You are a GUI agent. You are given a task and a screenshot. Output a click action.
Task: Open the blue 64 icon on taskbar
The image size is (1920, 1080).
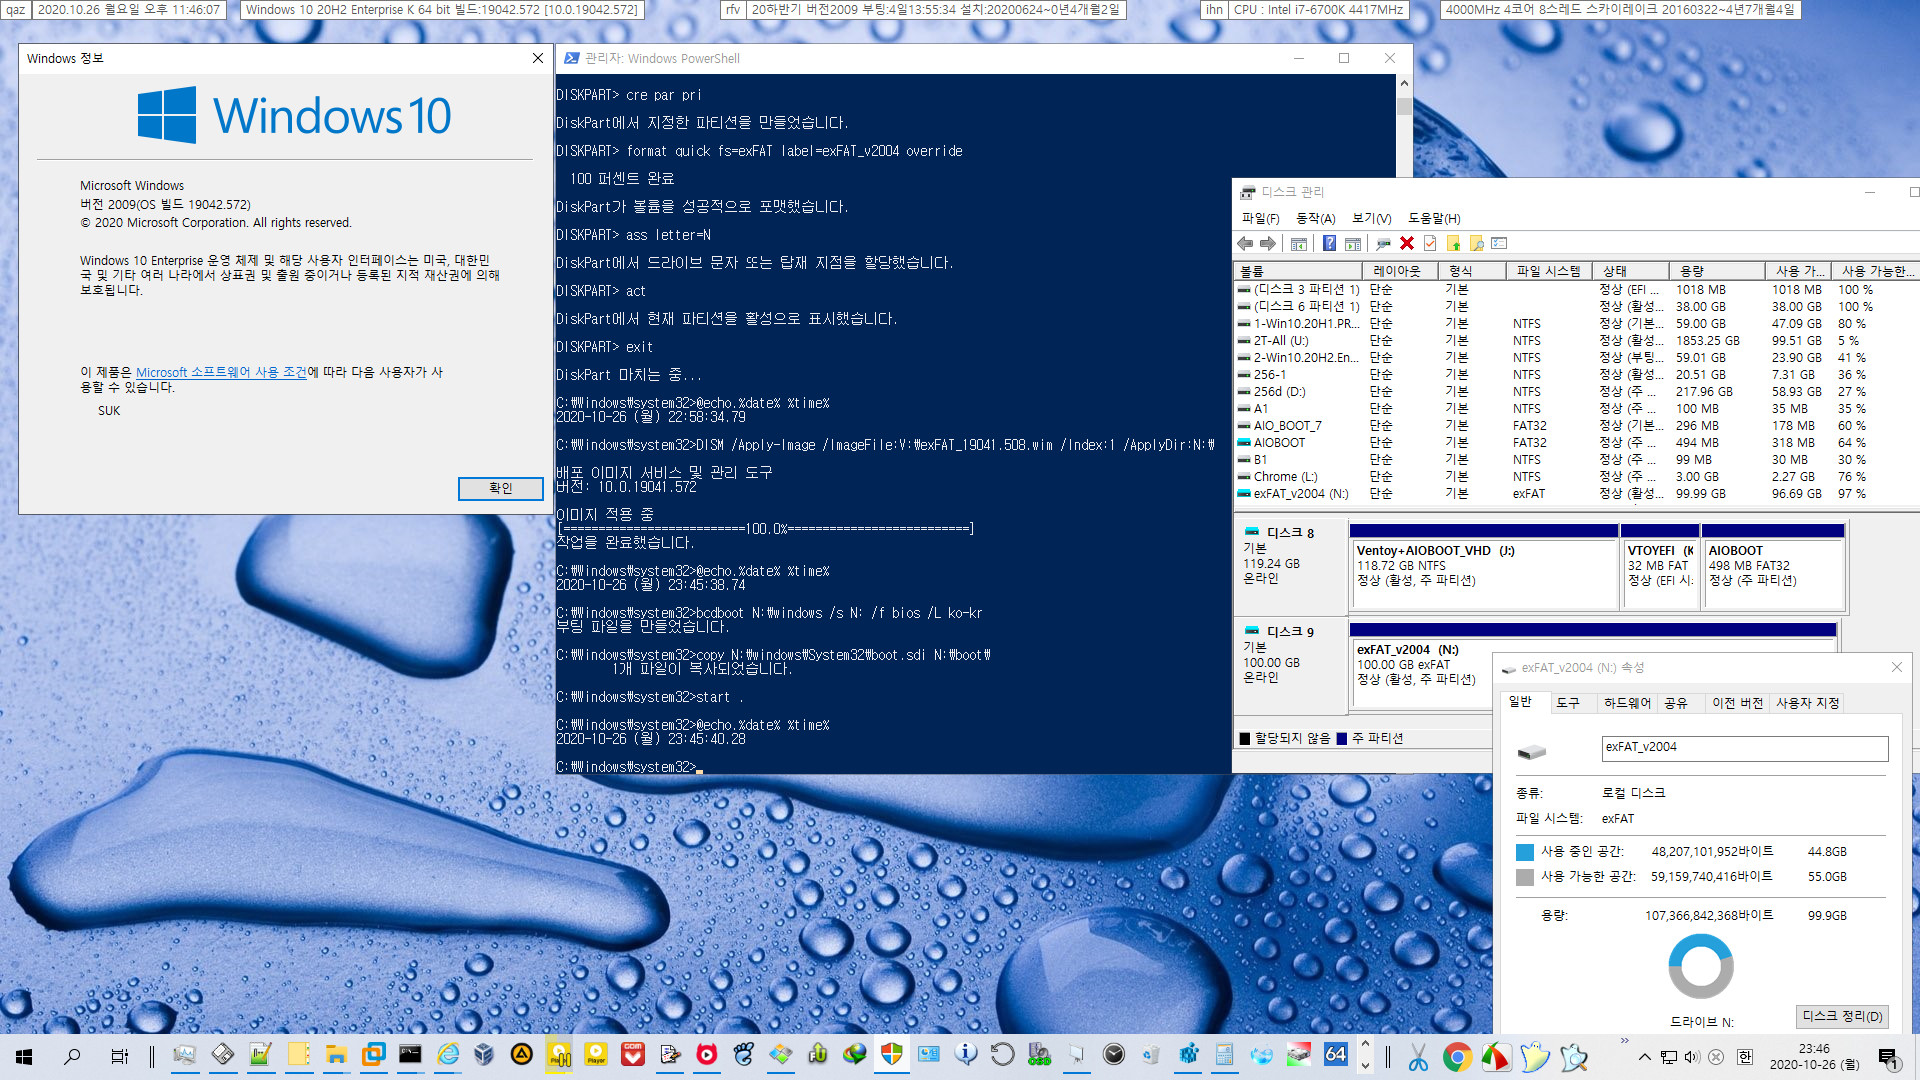1336,1054
